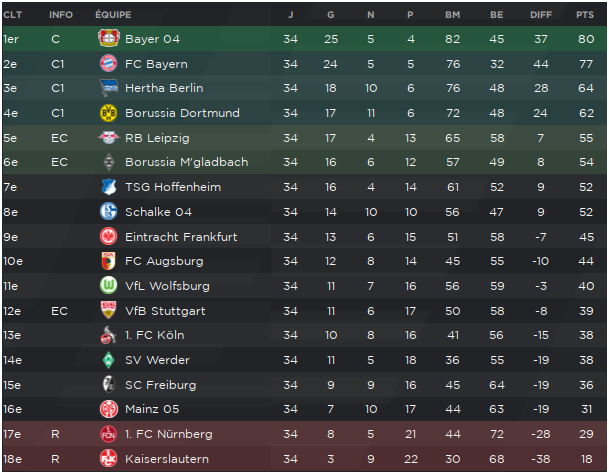Open the RB Leipzig logo

coord(109,137)
